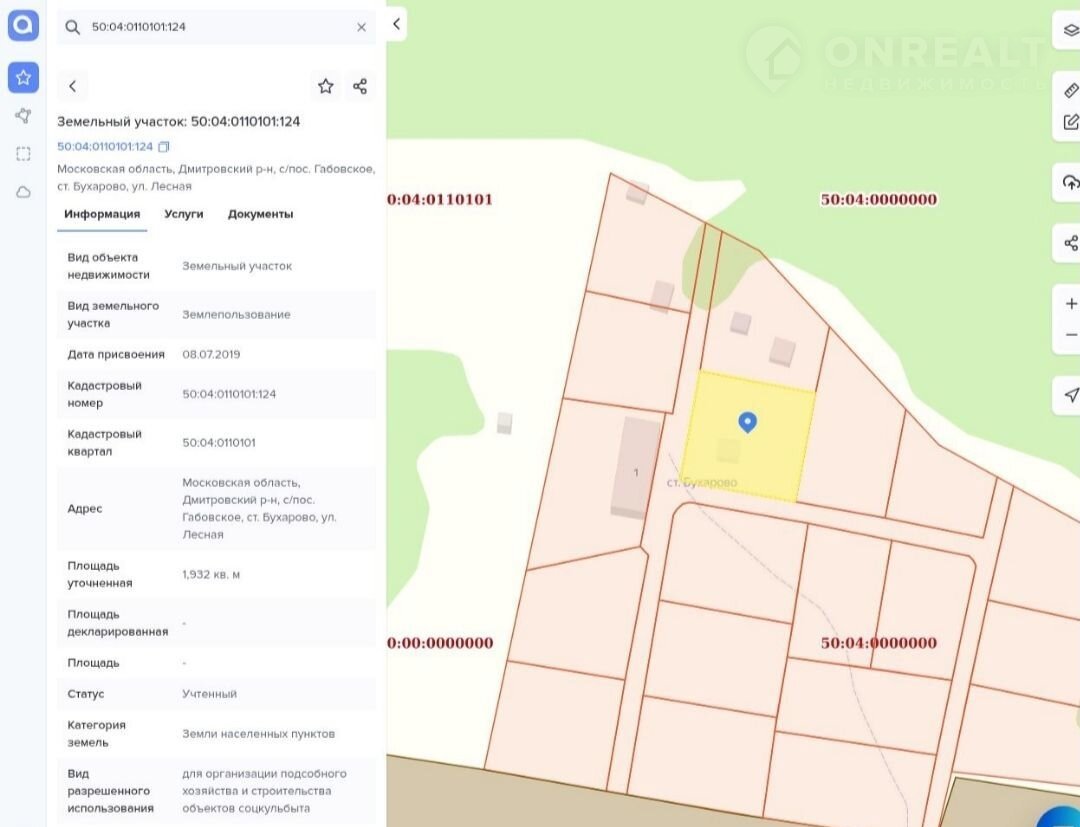Image resolution: width=1080 pixels, height=827 pixels.
Task: Go back from the land plot details
Action: click(73, 86)
